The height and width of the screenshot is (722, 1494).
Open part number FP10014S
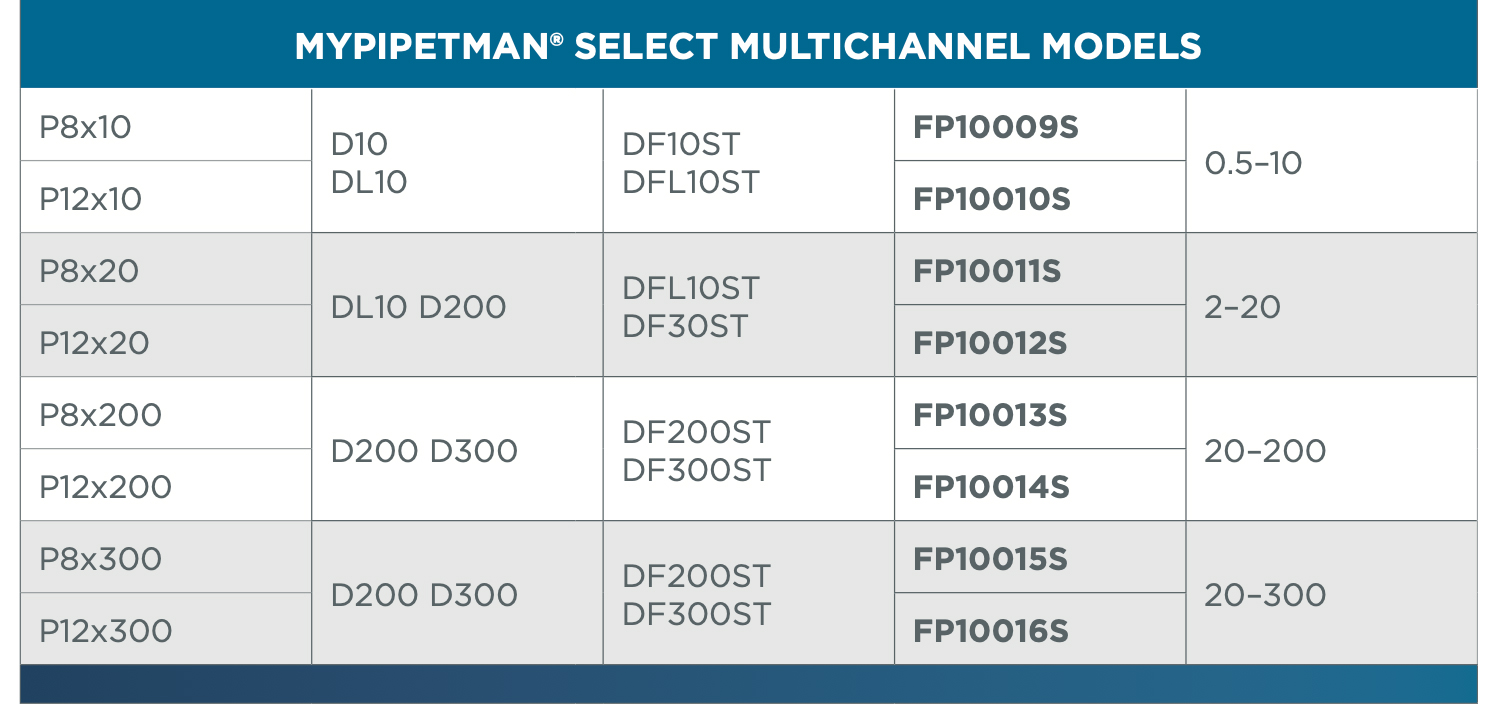pyautogui.click(x=991, y=487)
